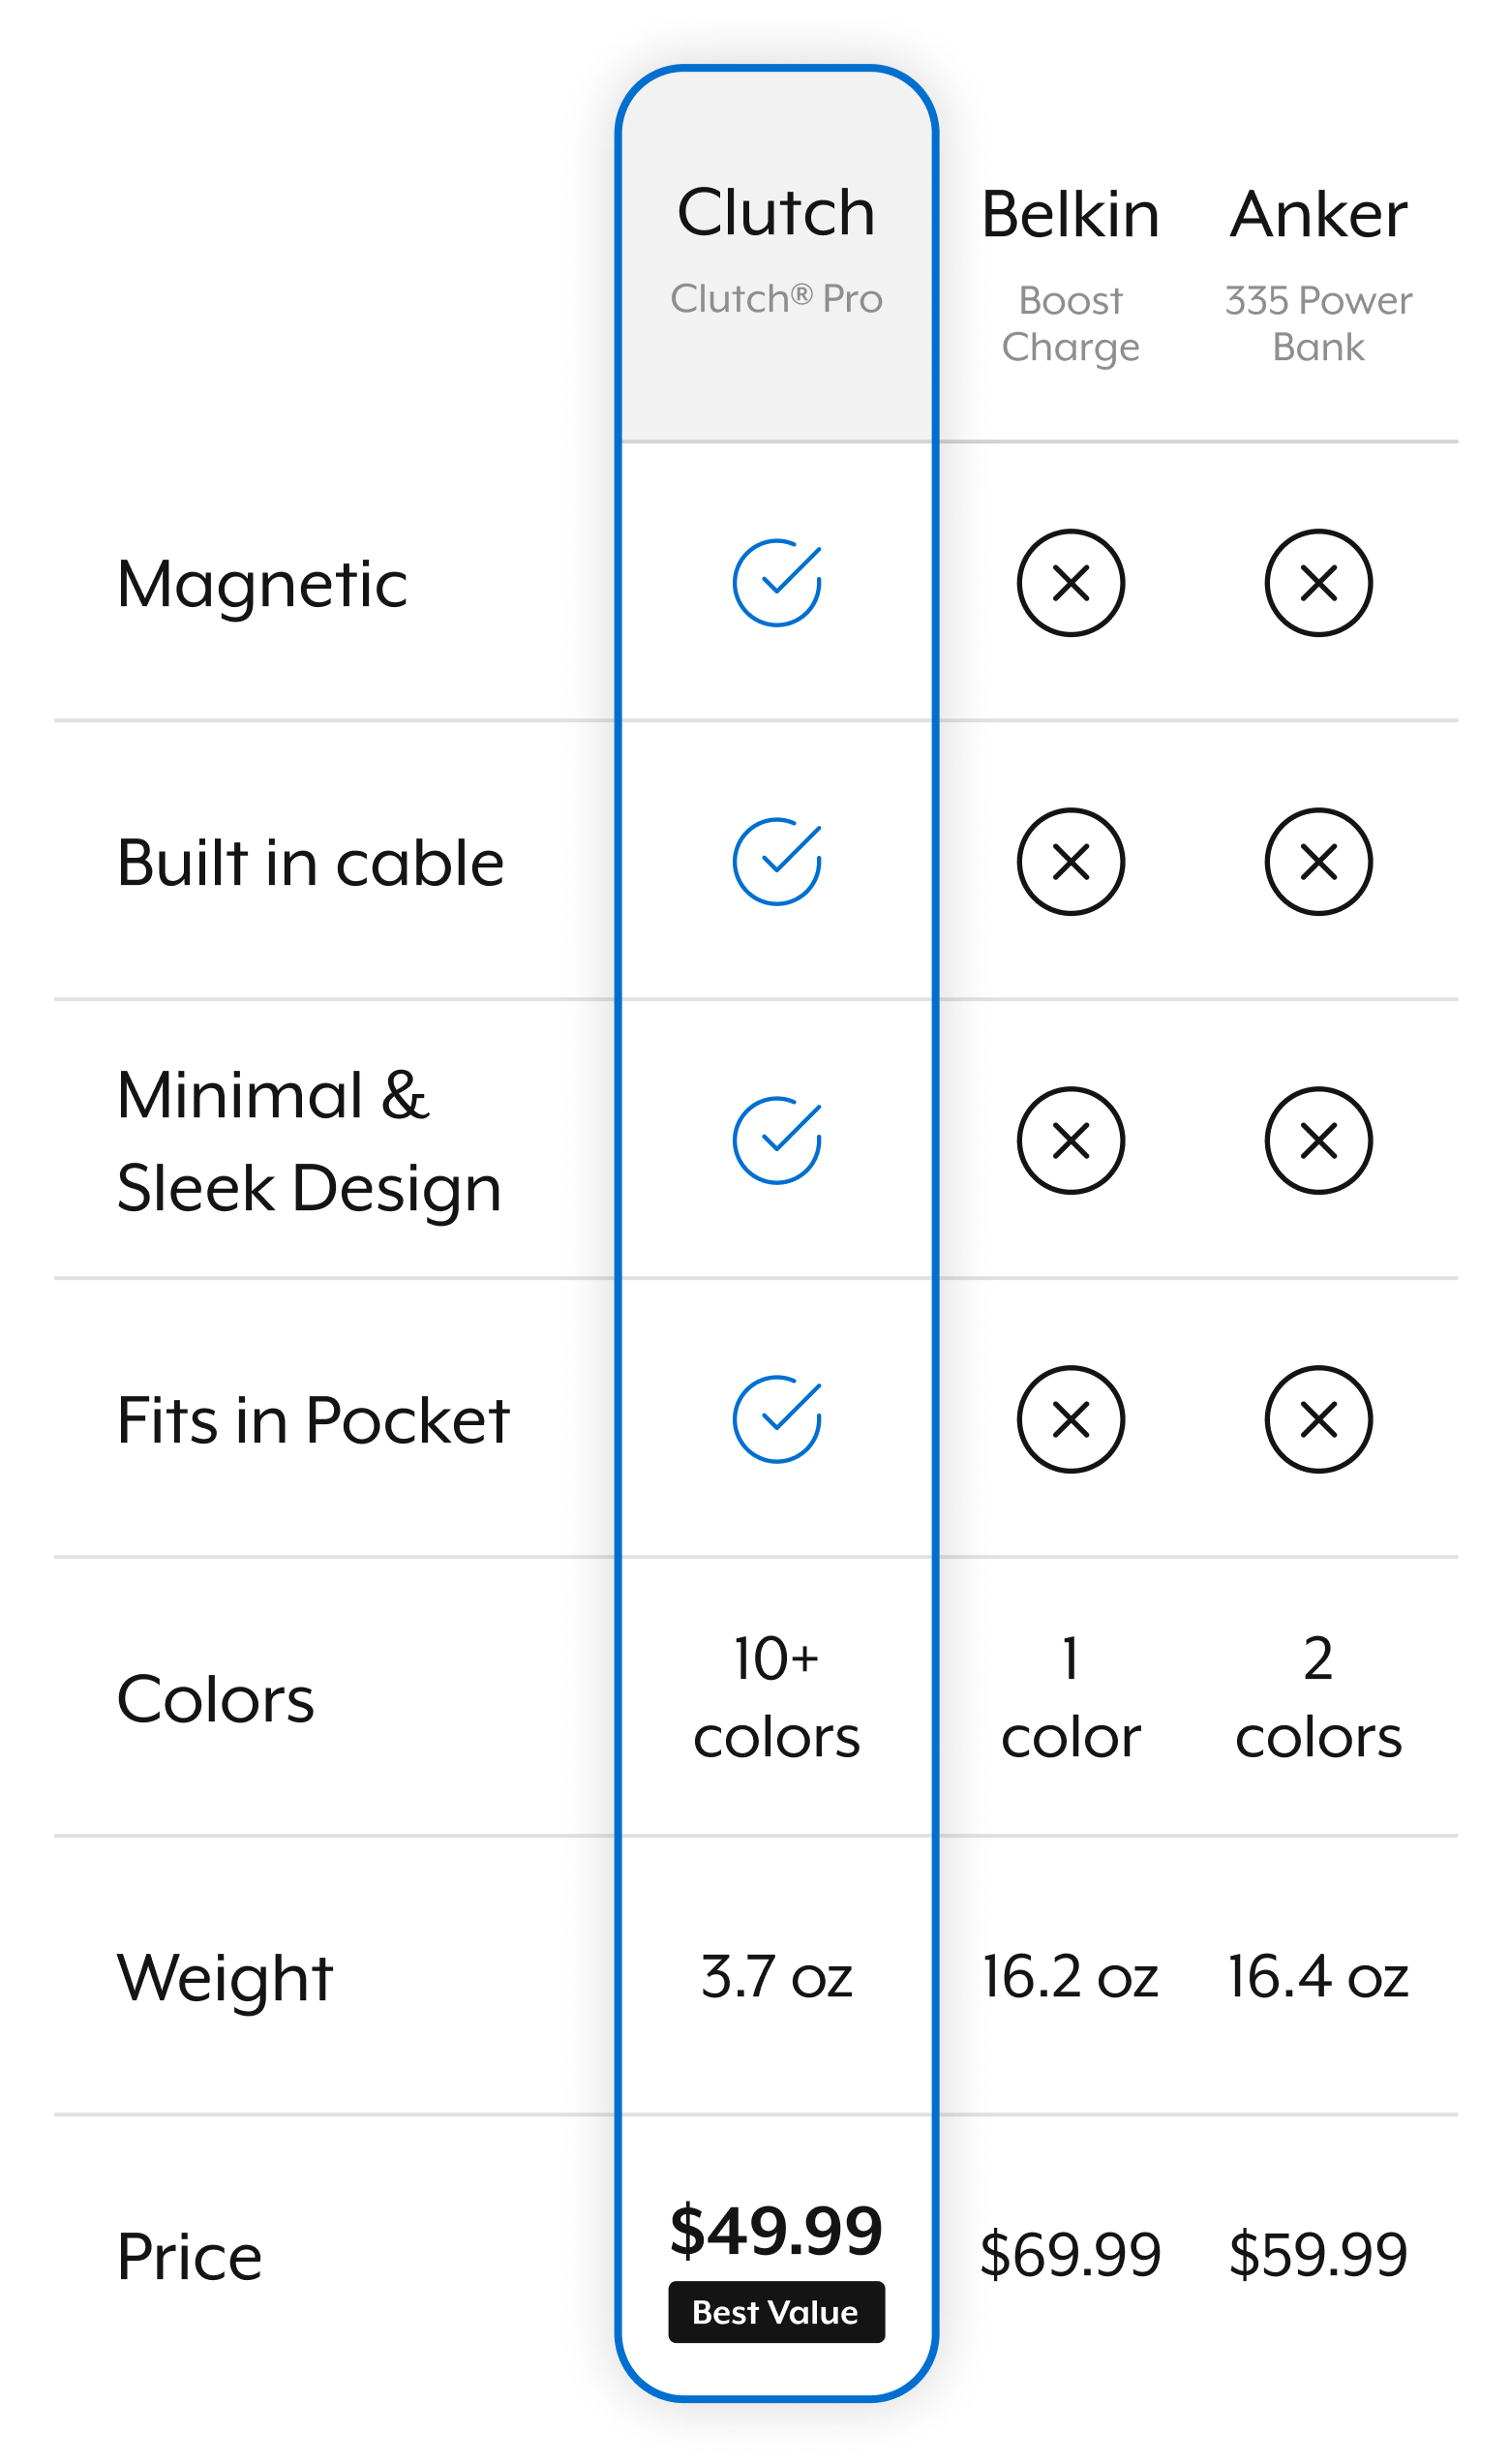
Task: Click Anker's X icon in Magnetic row
Action: tap(1318, 583)
